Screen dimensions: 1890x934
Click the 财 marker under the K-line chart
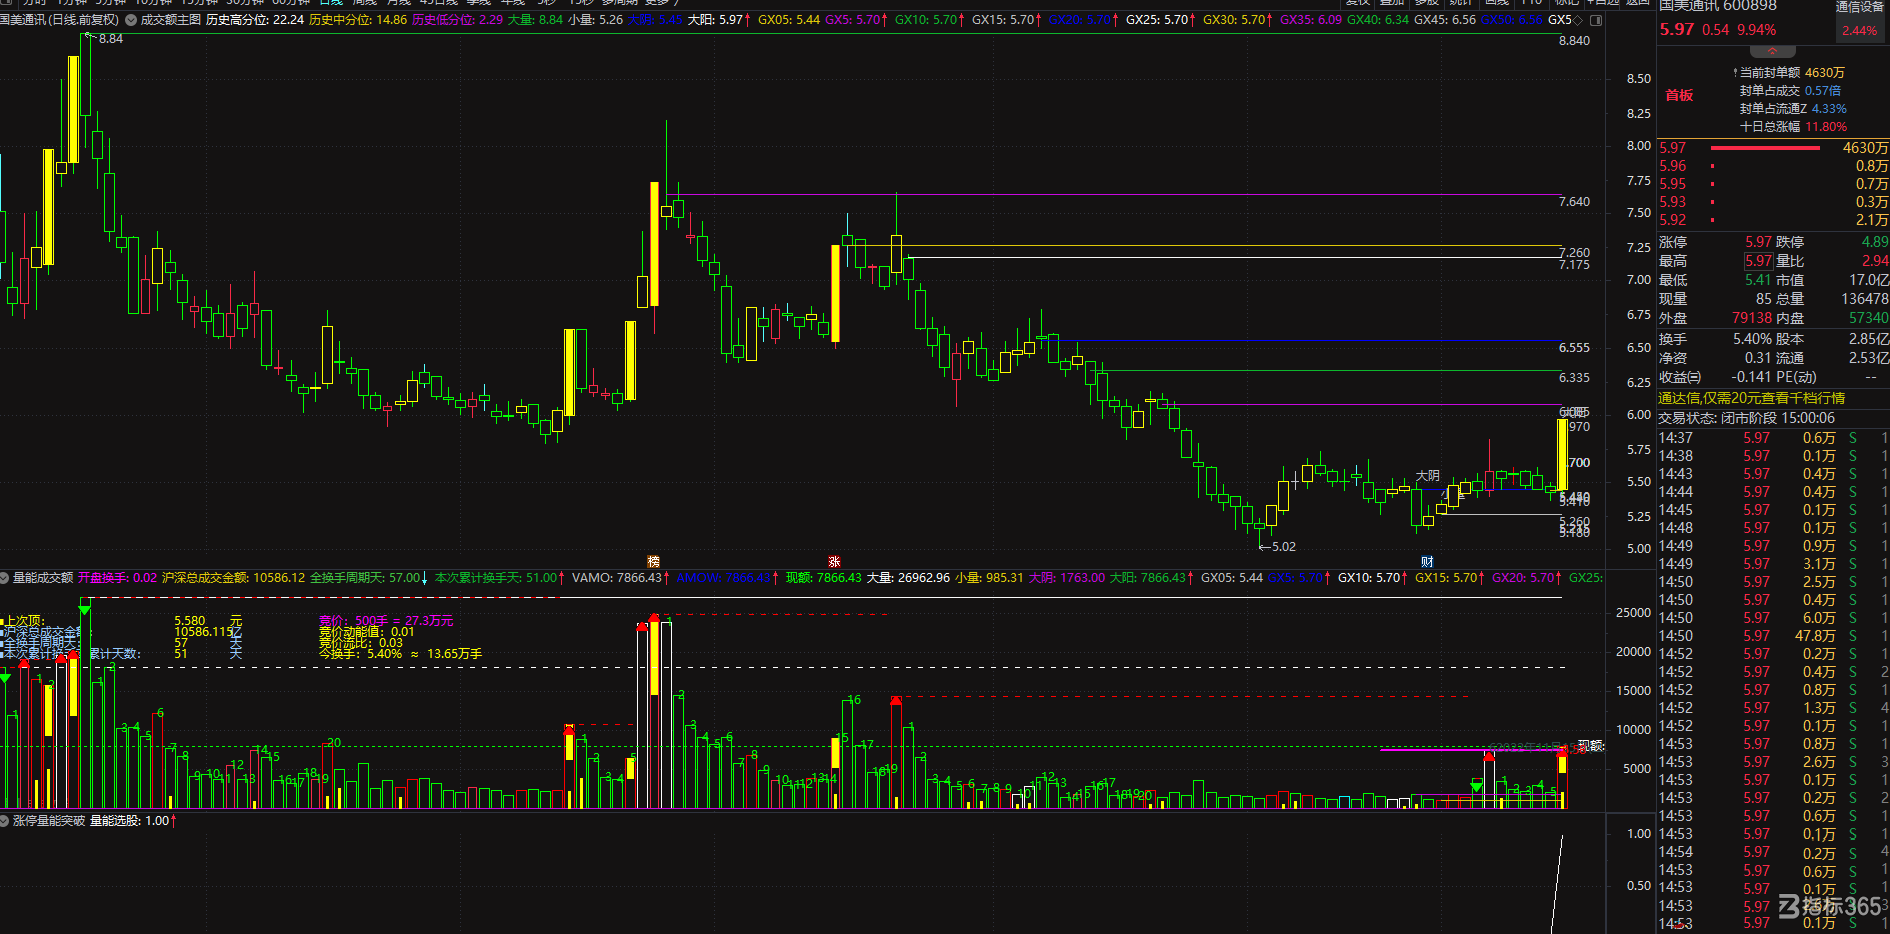tap(1427, 562)
